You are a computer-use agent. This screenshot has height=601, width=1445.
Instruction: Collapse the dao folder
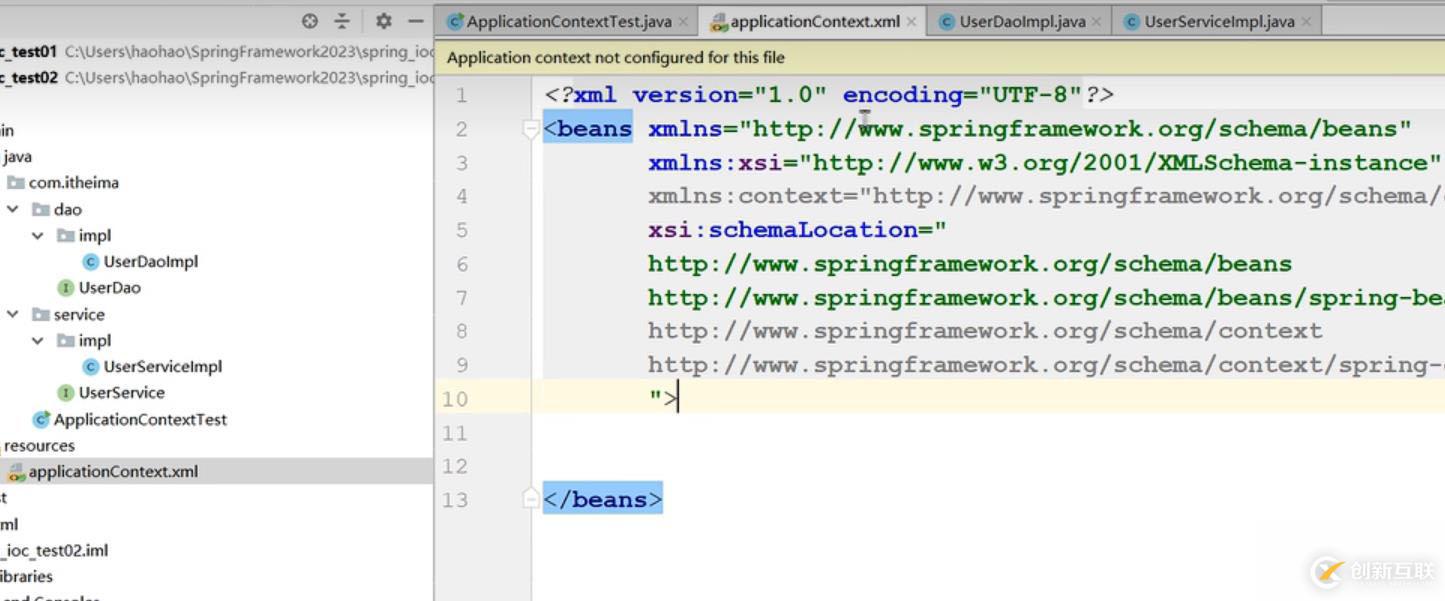(13, 209)
